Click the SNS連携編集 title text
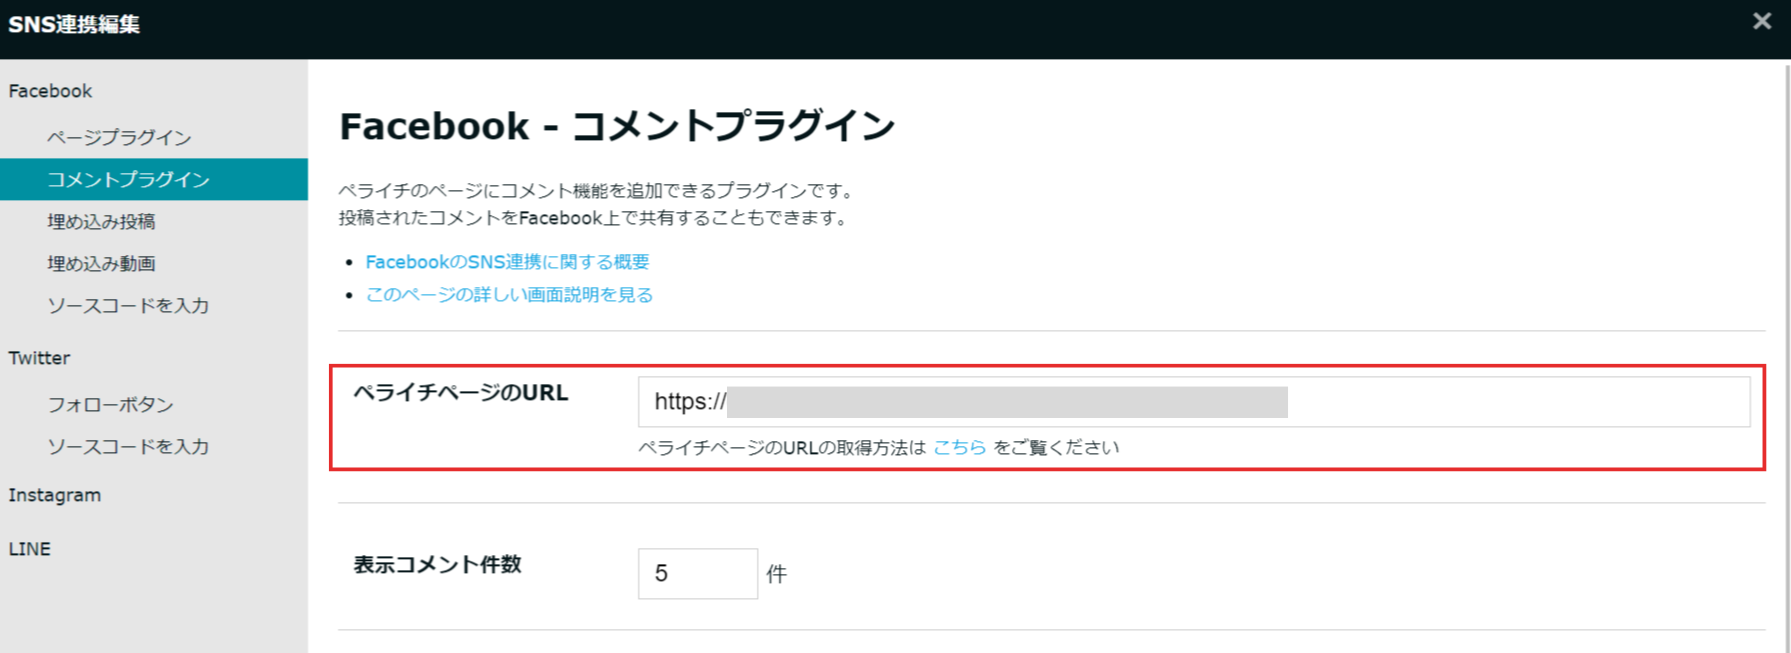This screenshot has height=653, width=1791. pos(74,24)
